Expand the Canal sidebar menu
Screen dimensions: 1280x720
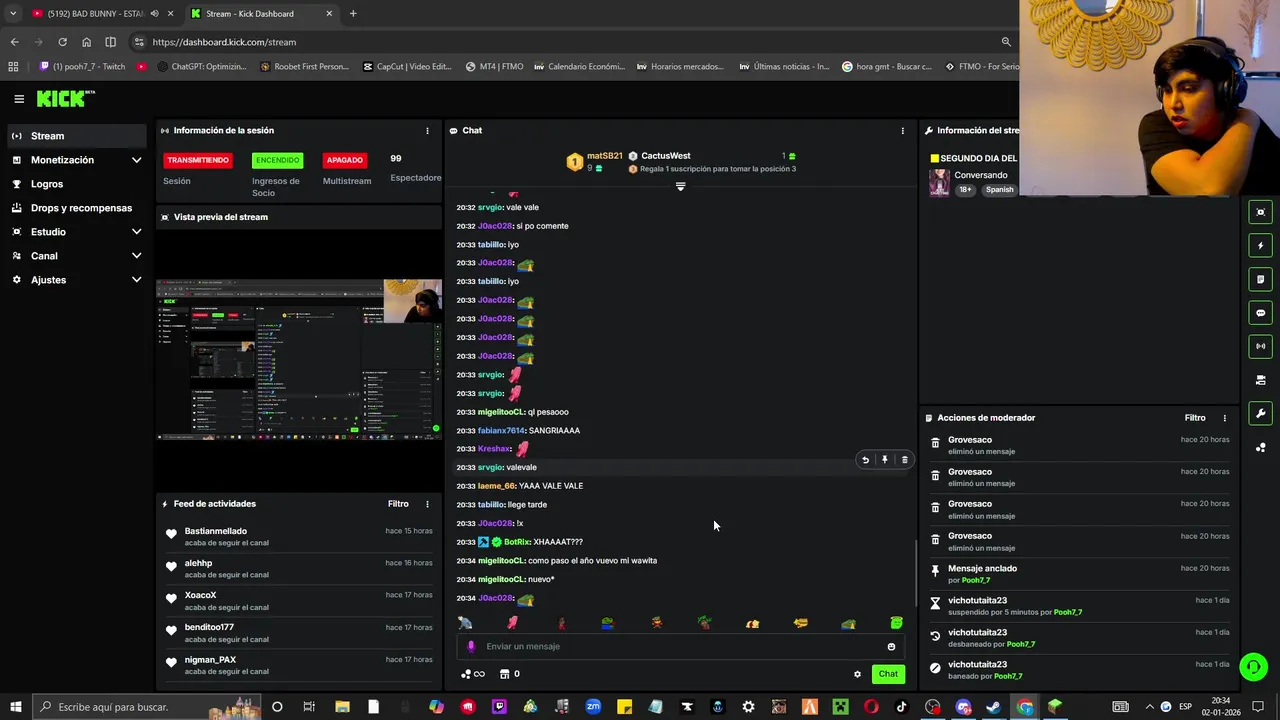coord(76,256)
